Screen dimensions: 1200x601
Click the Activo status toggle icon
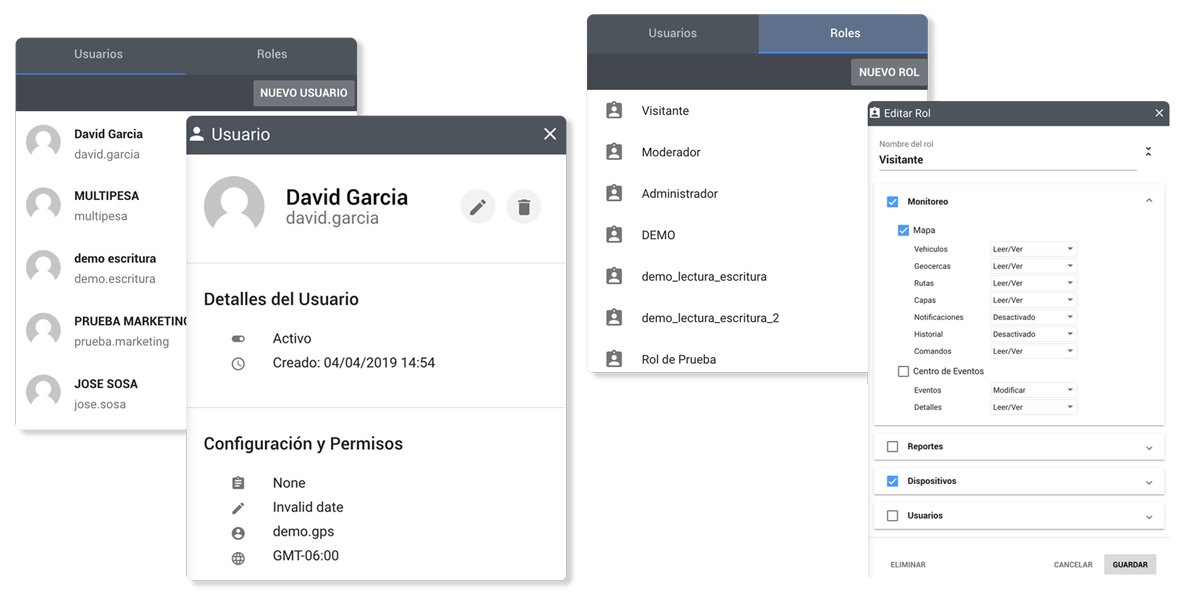[238, 339]
